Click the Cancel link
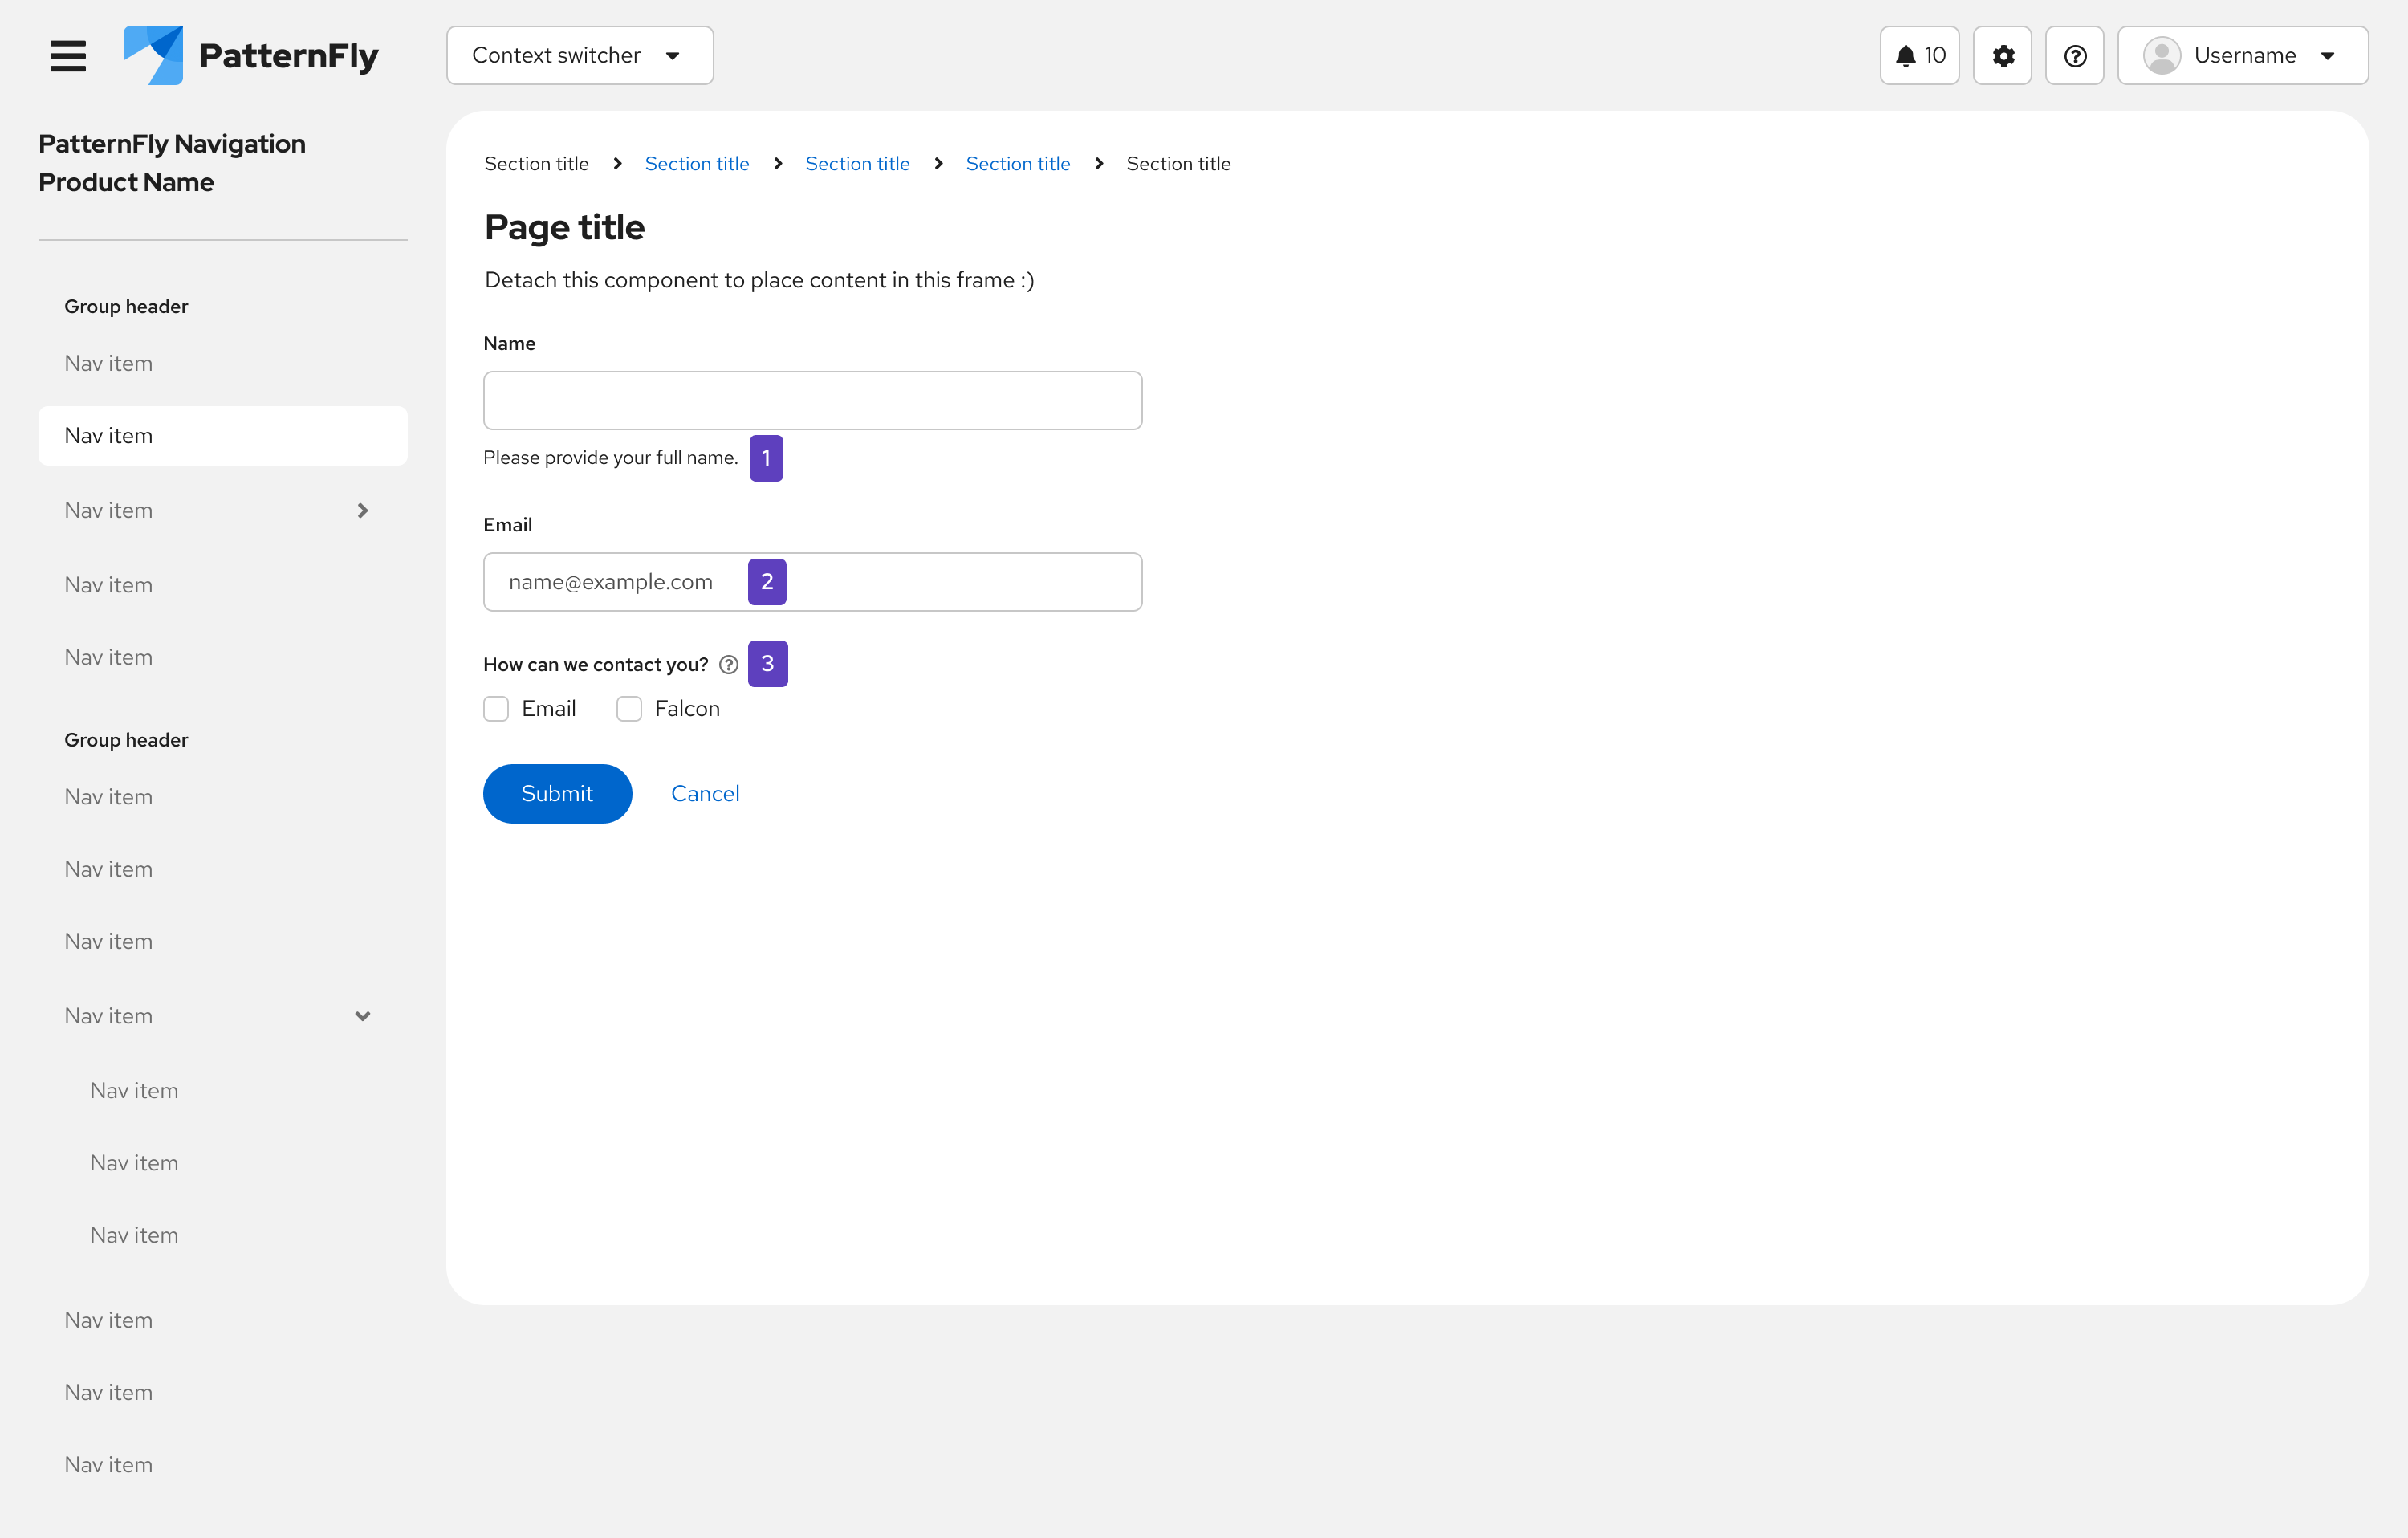This screenshot has height=1538, width=2408. point(705,794)
